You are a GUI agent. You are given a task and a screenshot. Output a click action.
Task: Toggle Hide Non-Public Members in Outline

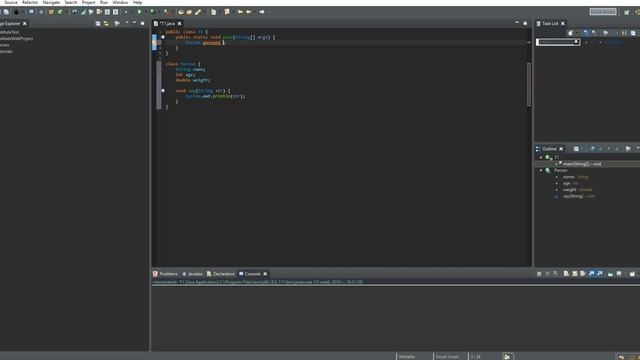click(609, 149)
